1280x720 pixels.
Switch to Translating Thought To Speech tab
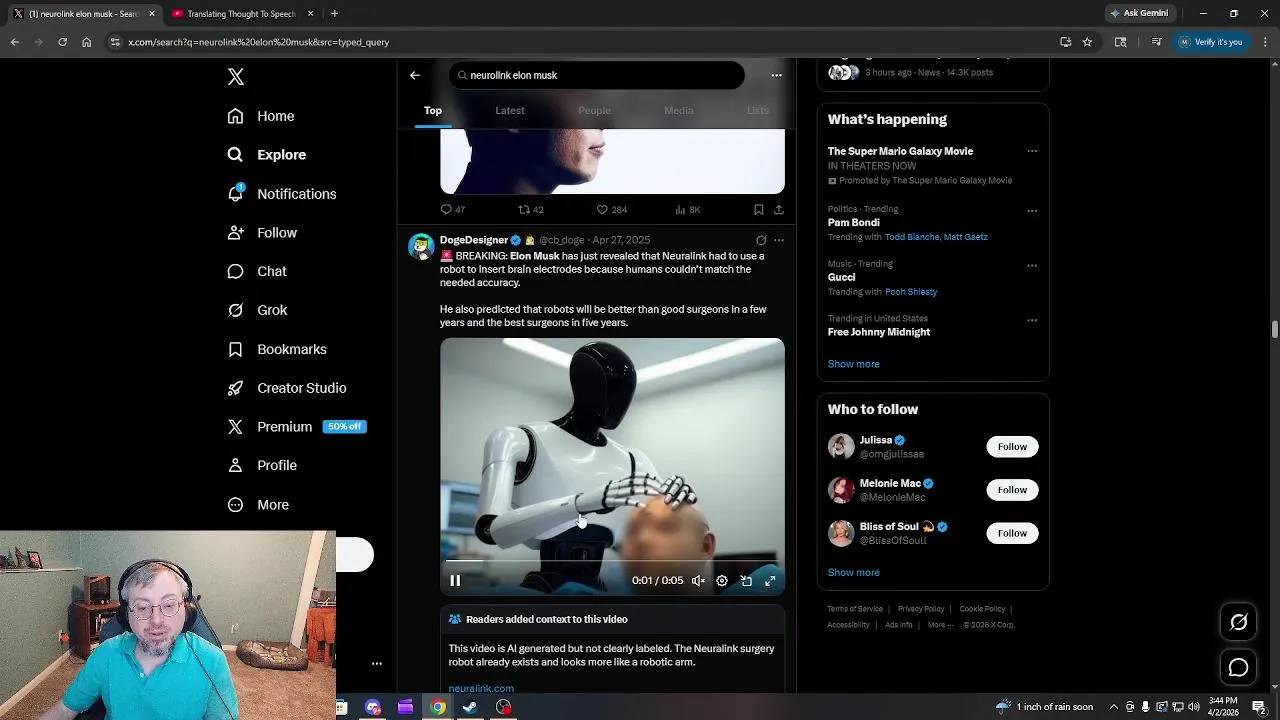coord(240,14)
